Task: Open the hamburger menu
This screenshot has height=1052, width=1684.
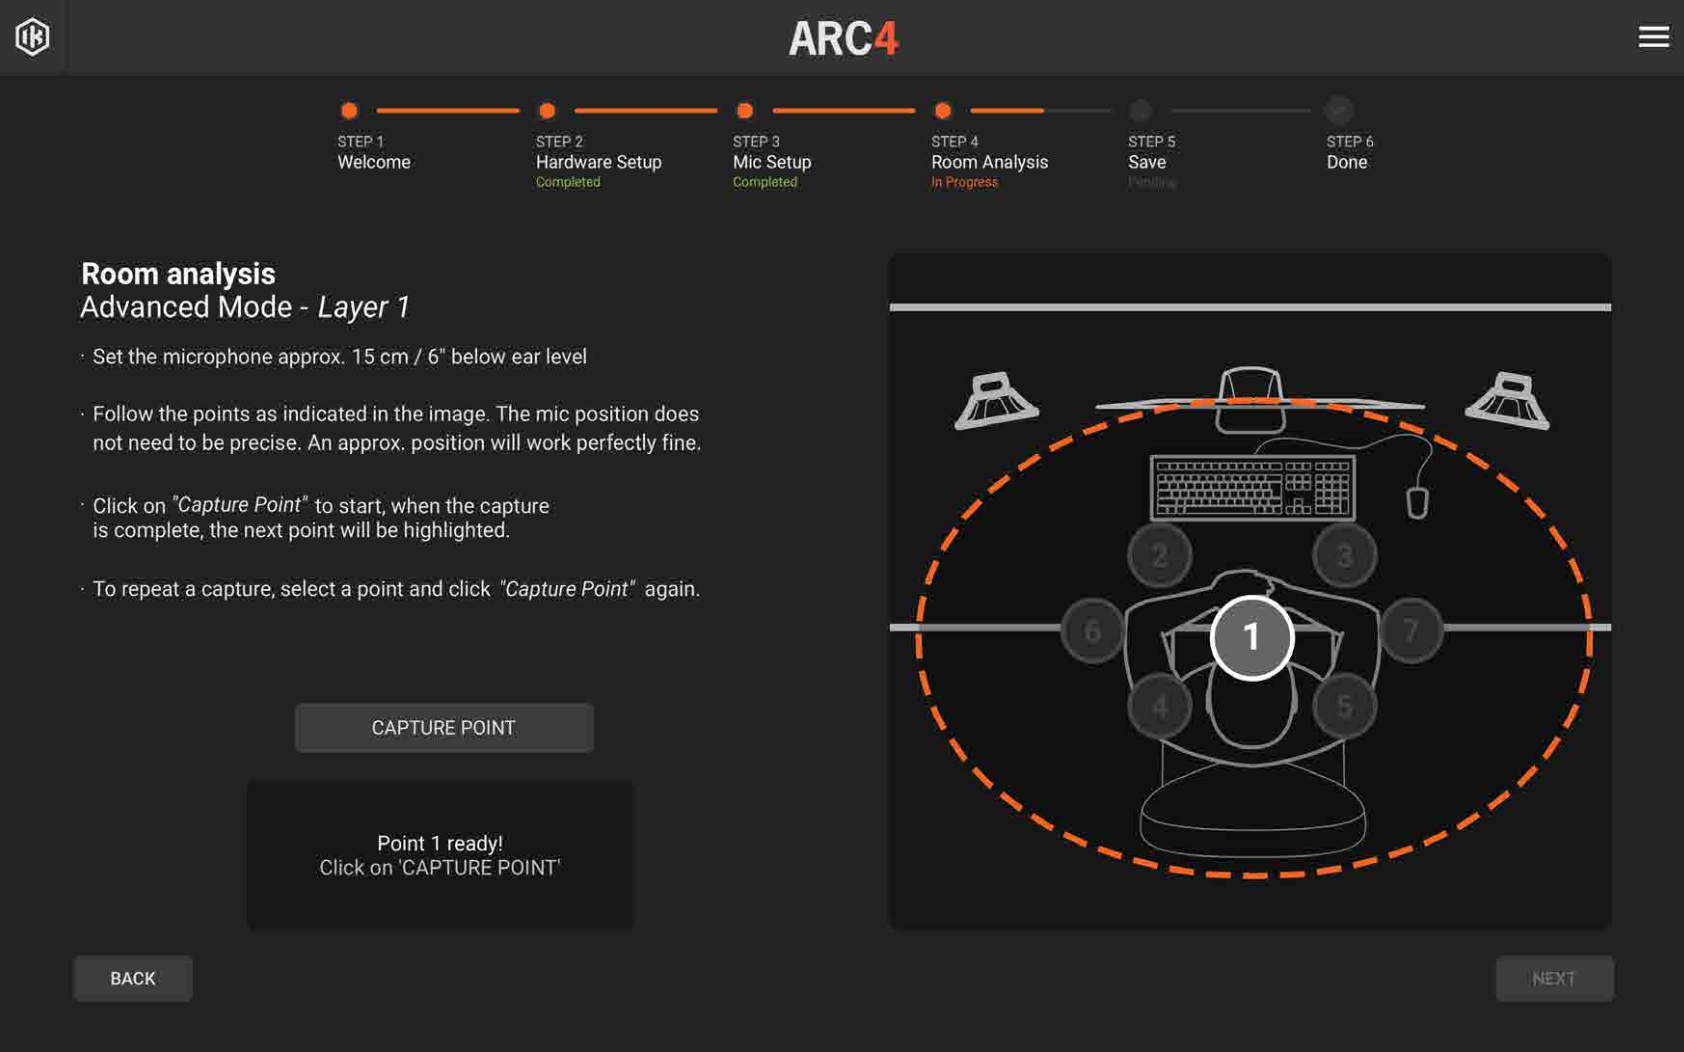Action: pos(1653,37)
